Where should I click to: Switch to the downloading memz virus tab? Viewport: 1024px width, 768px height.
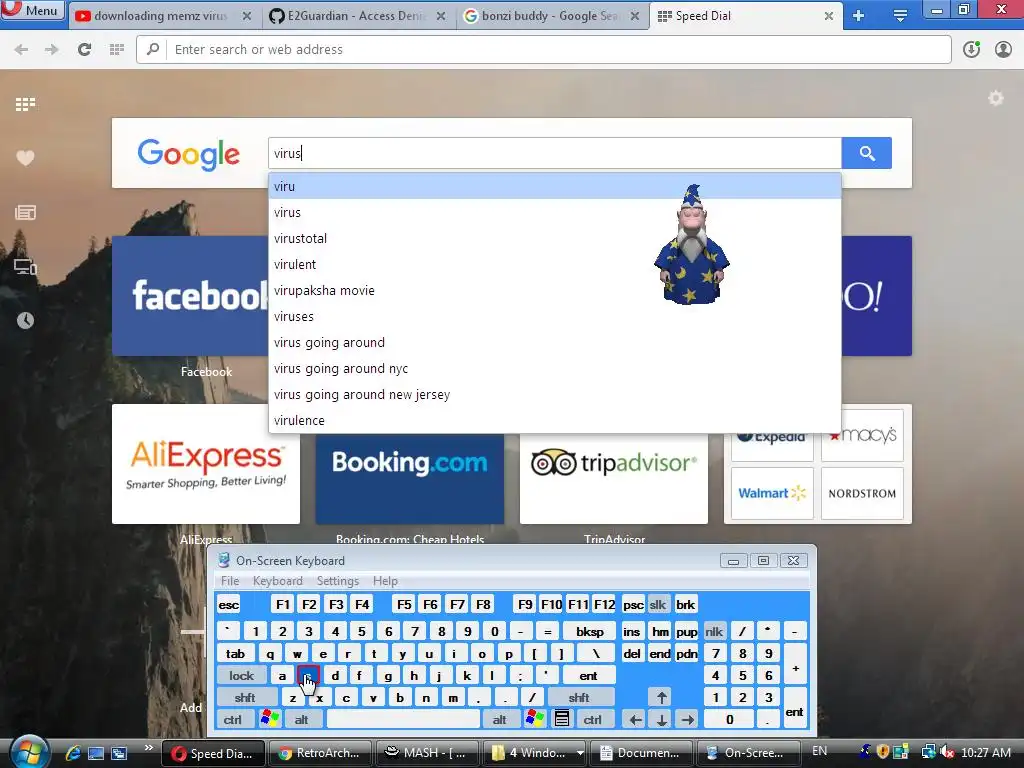click(x=163, y=16)
